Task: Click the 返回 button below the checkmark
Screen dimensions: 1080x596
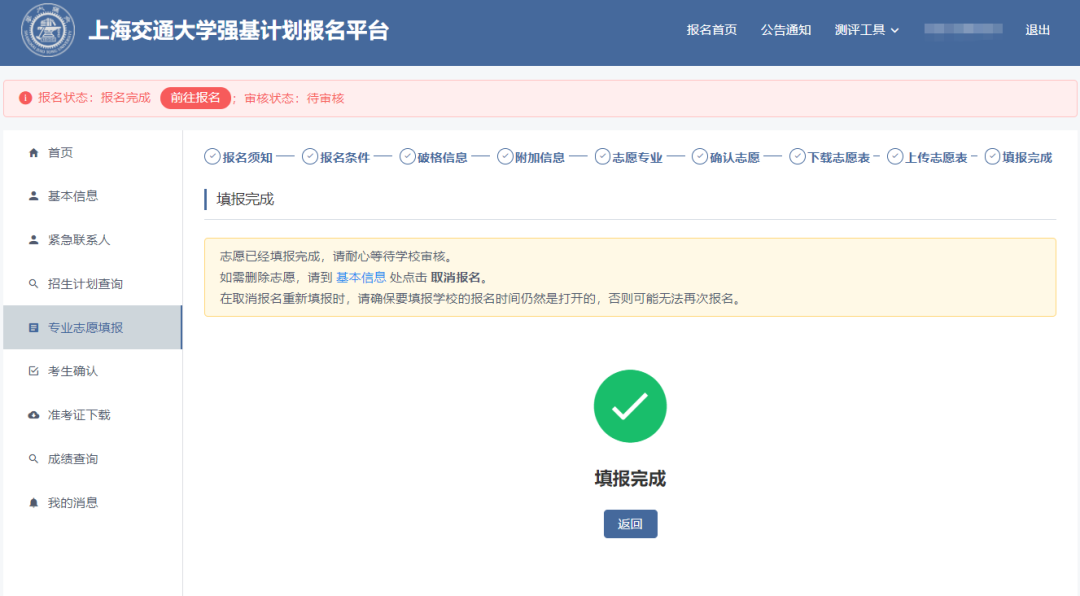Action: pos(630,523)
